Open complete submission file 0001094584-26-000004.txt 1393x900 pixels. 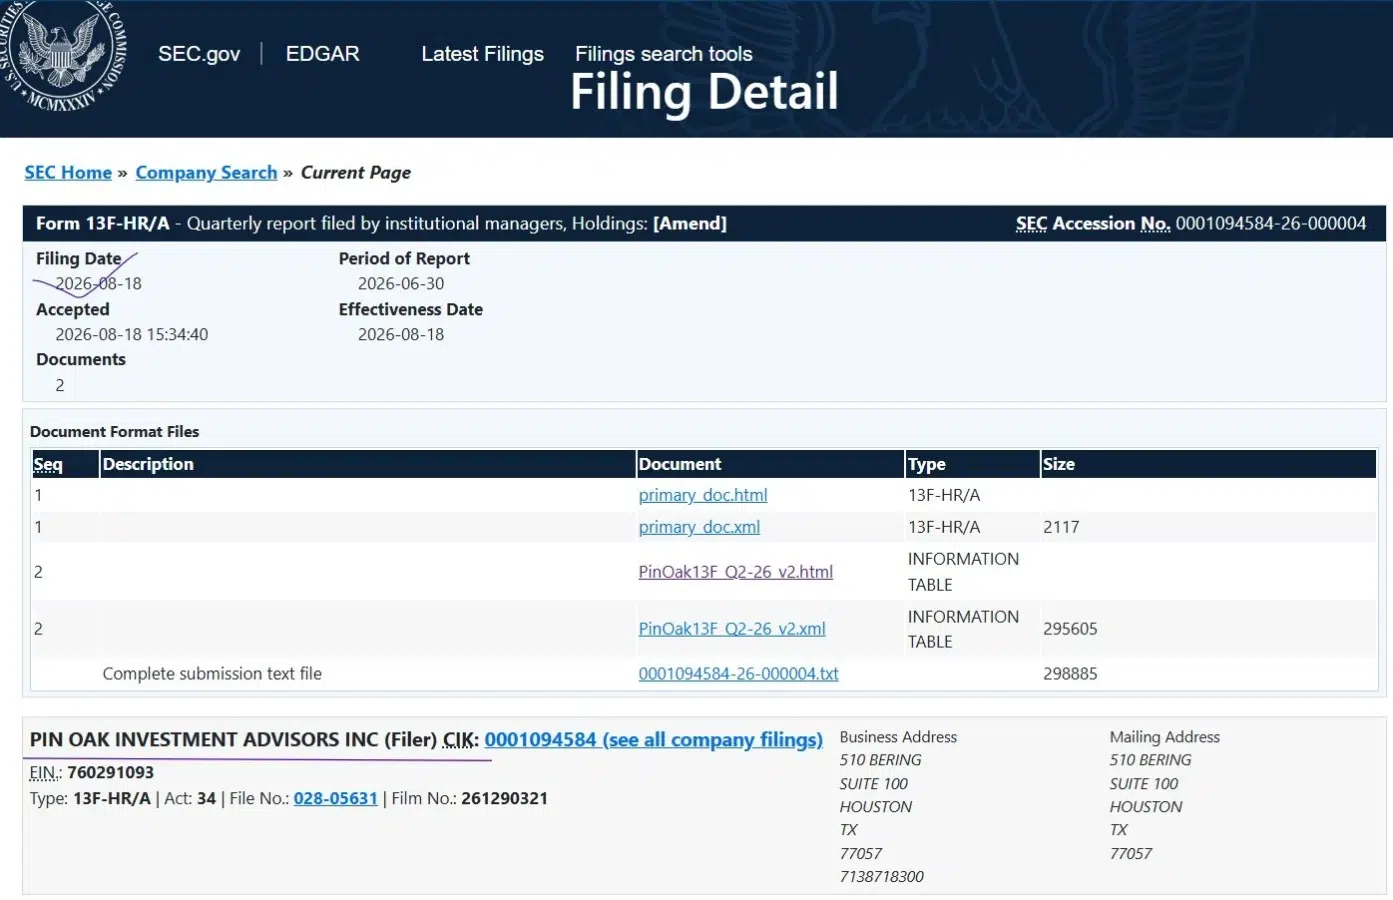[738, 674]
